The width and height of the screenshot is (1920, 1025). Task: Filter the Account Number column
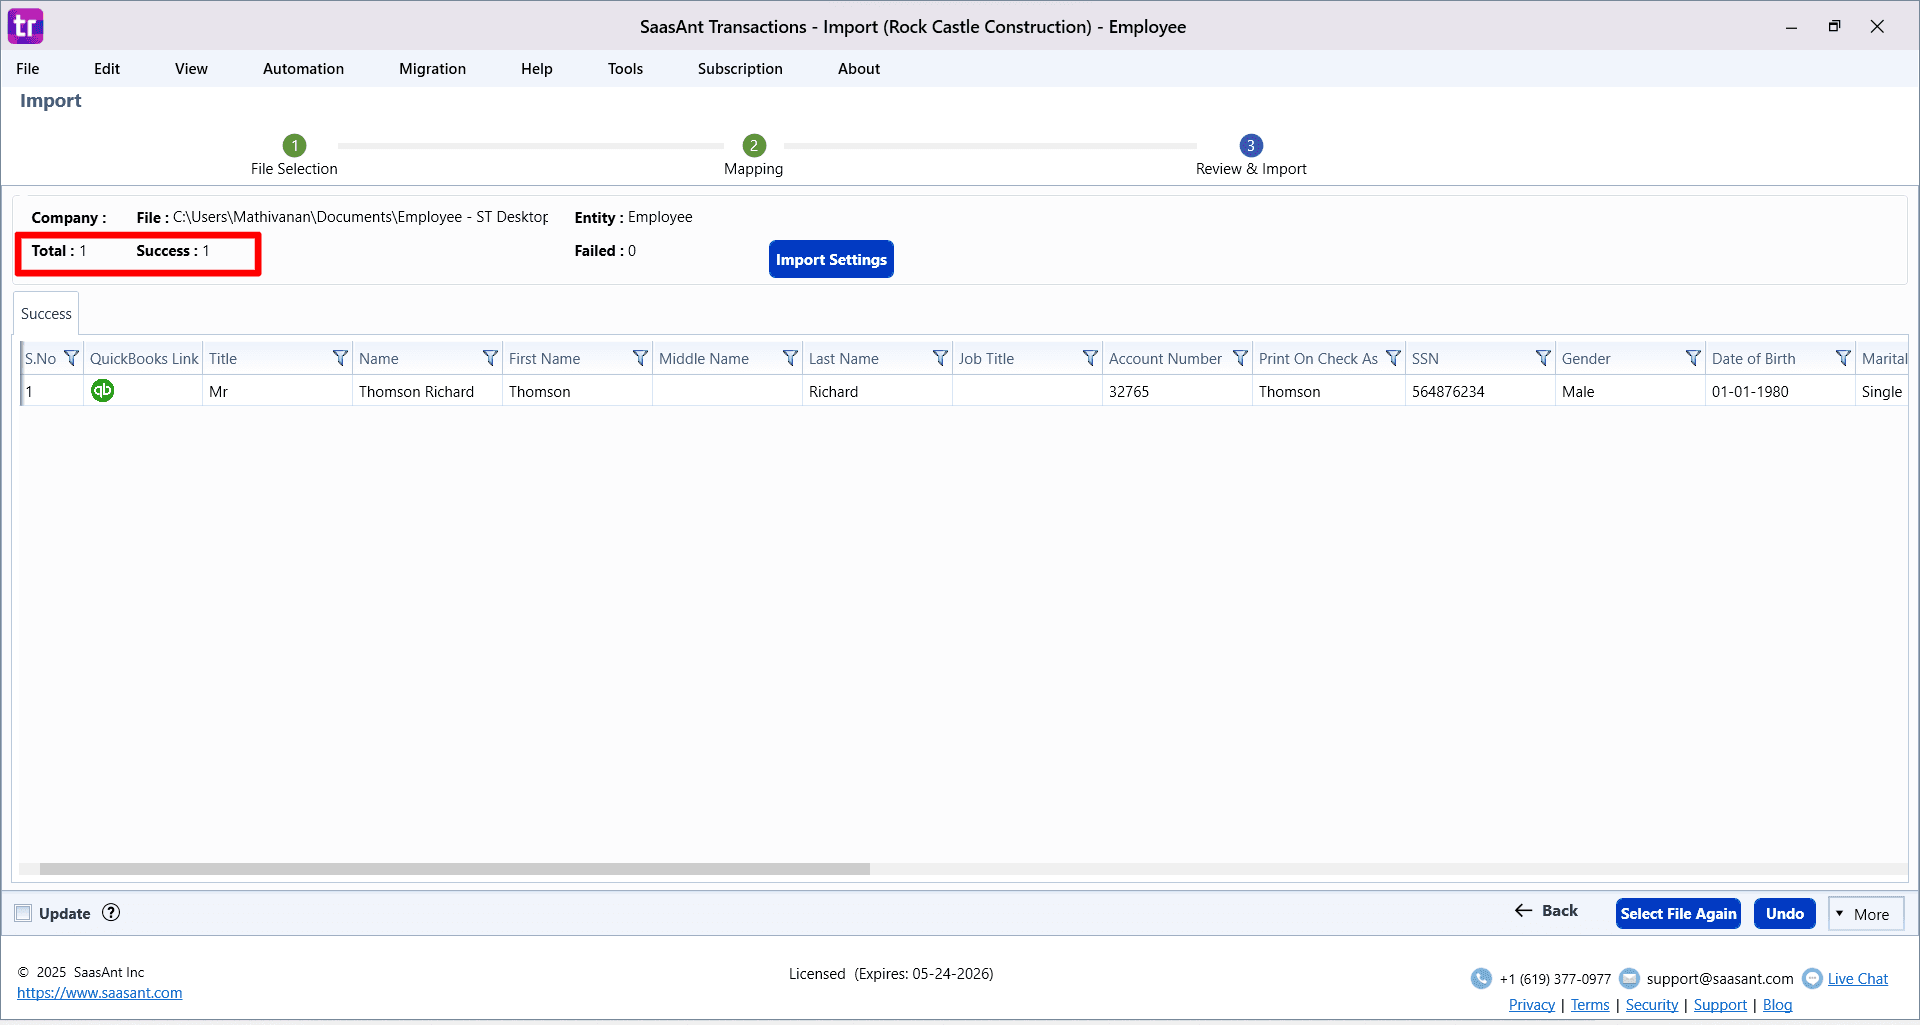1240,358
